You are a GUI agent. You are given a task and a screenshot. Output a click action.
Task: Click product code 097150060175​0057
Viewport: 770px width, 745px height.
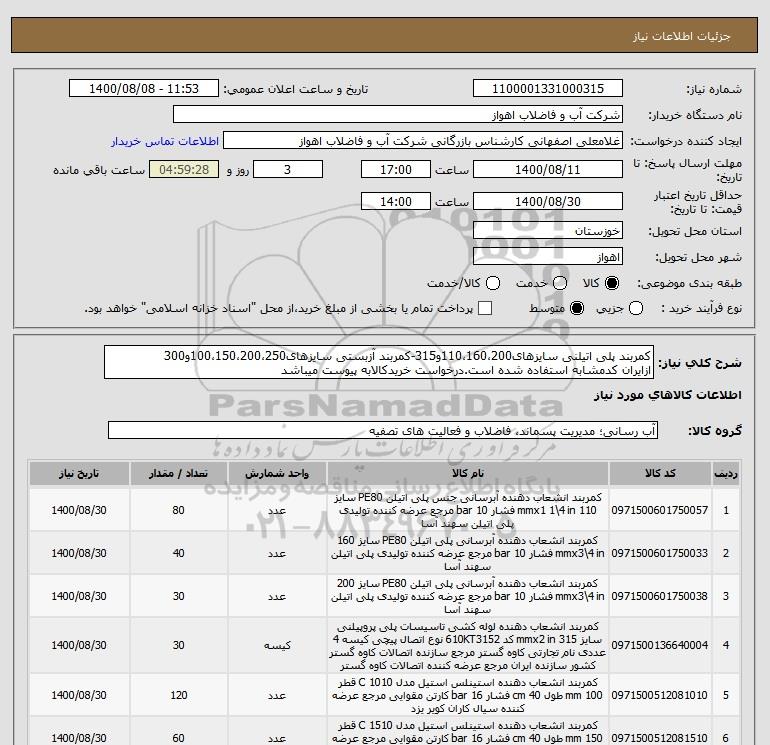click(x=660, y=511)
